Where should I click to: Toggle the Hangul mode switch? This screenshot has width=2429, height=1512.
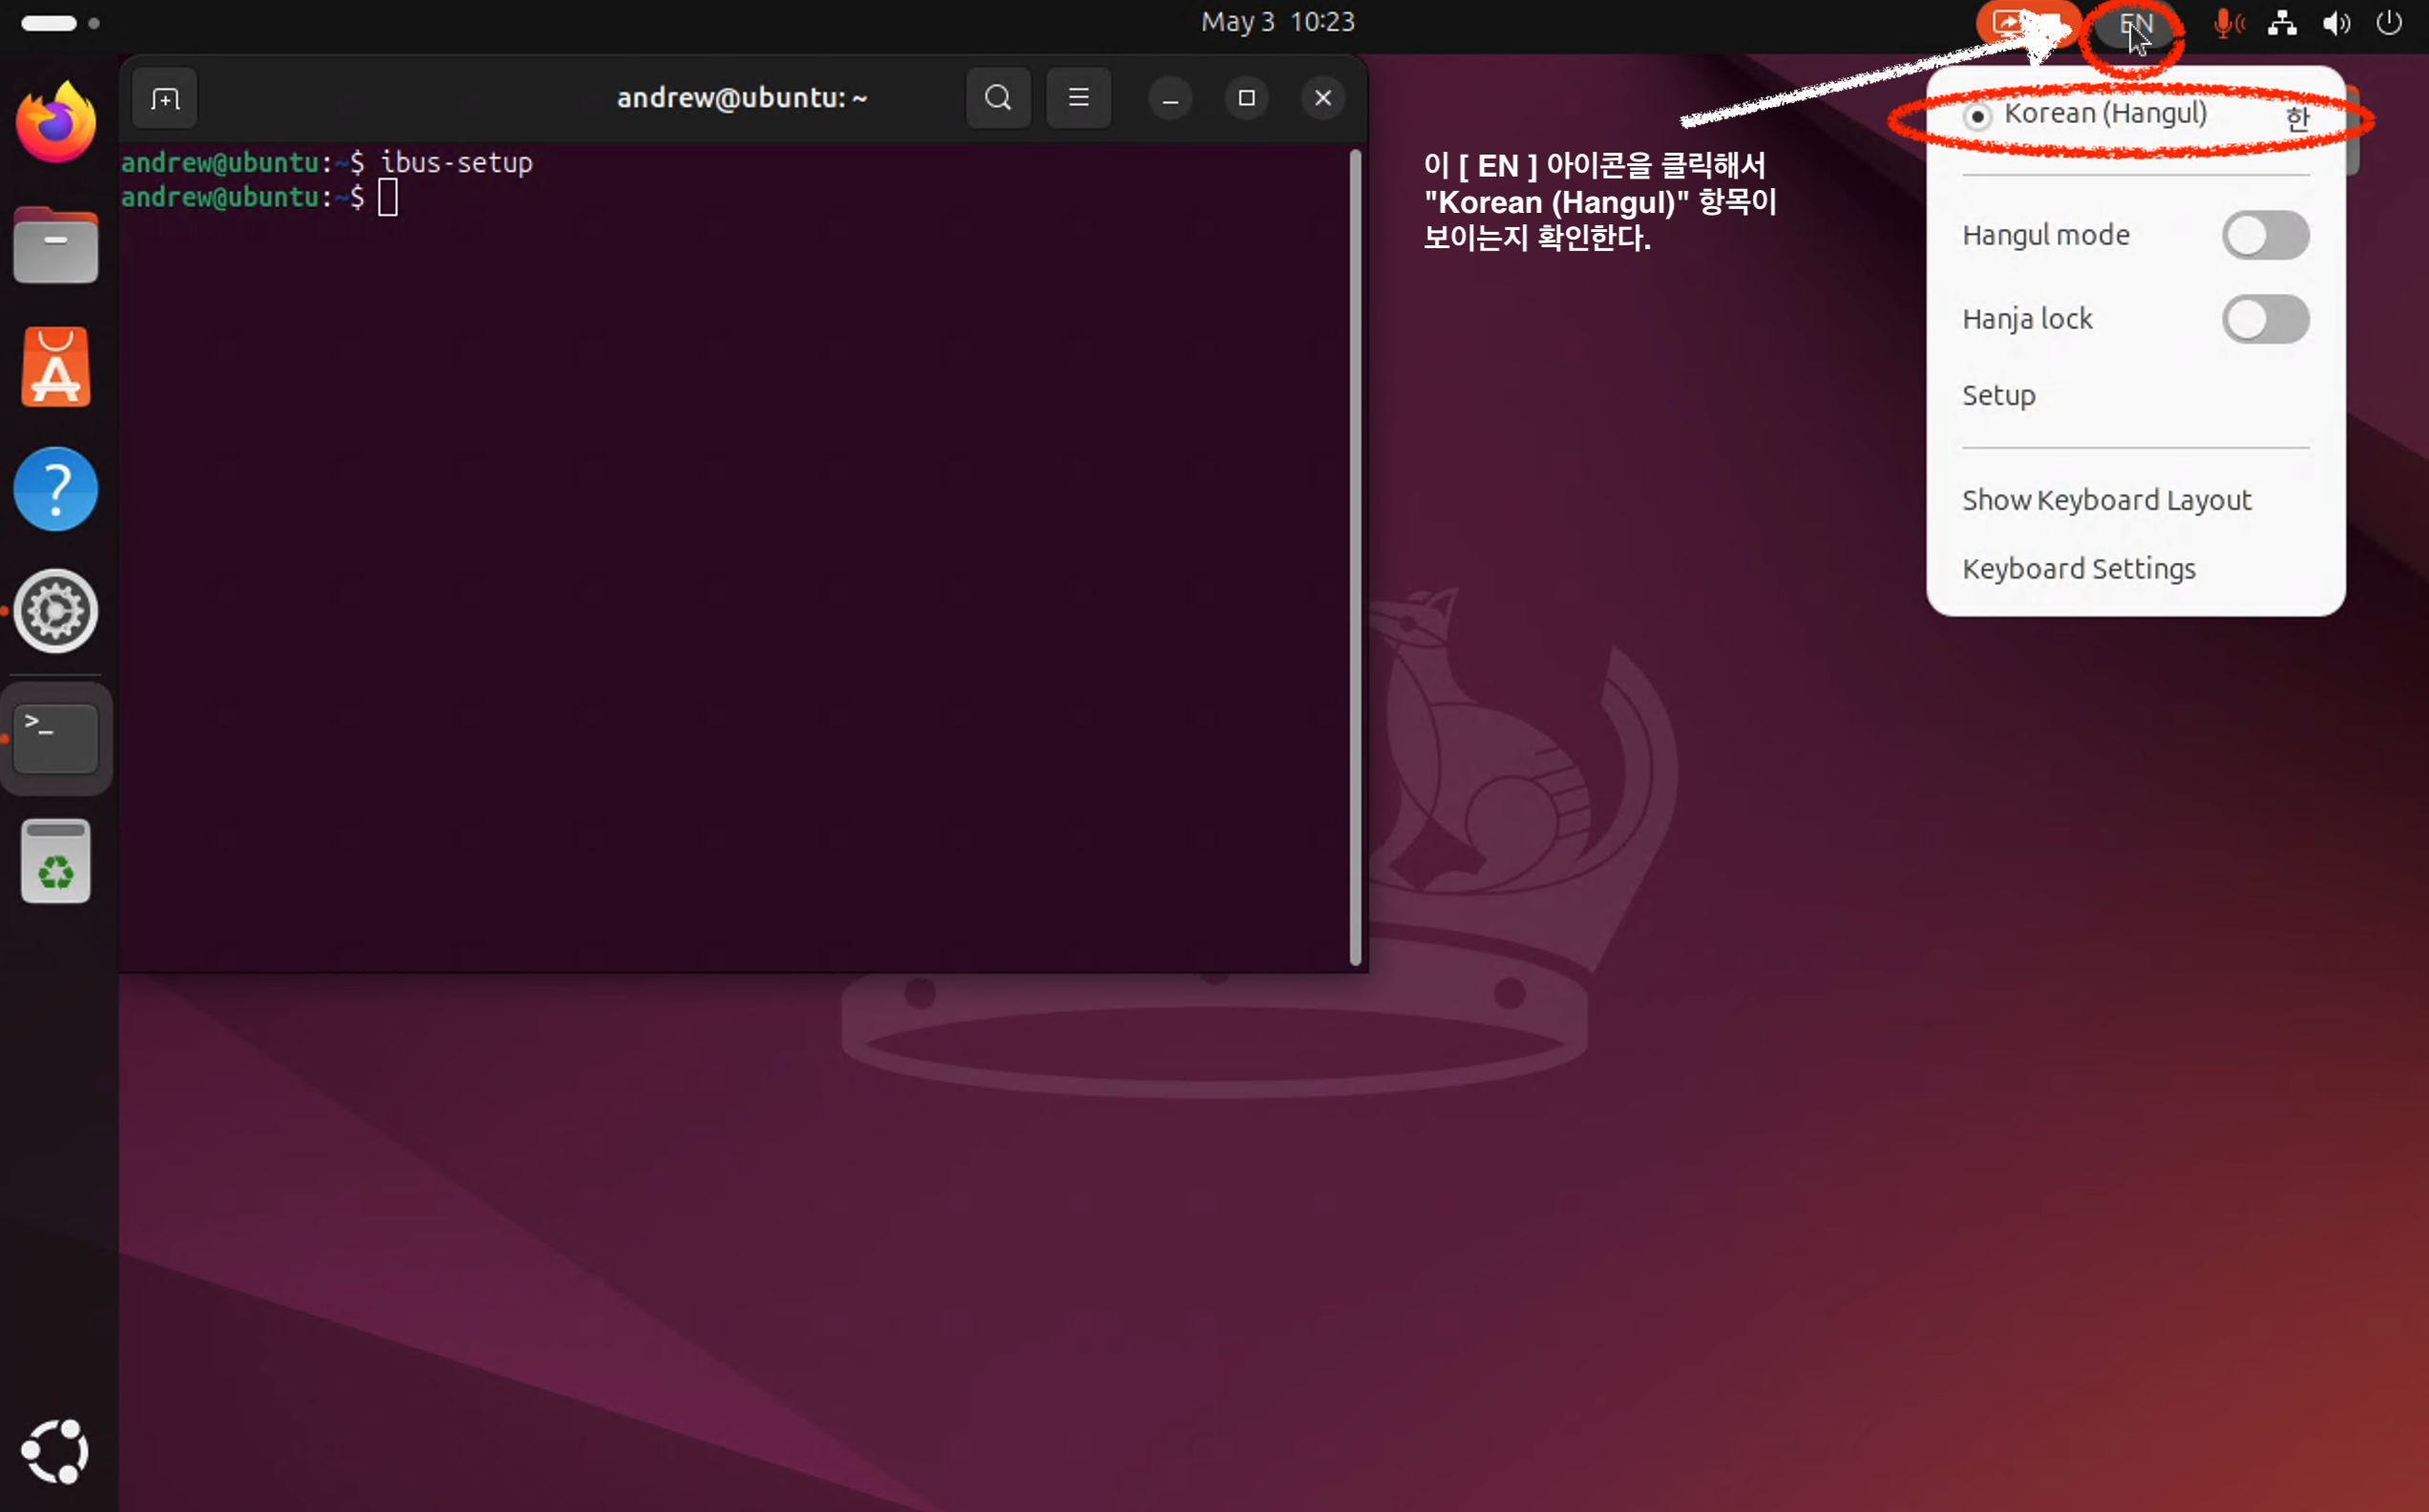[x=2265, y=236]
